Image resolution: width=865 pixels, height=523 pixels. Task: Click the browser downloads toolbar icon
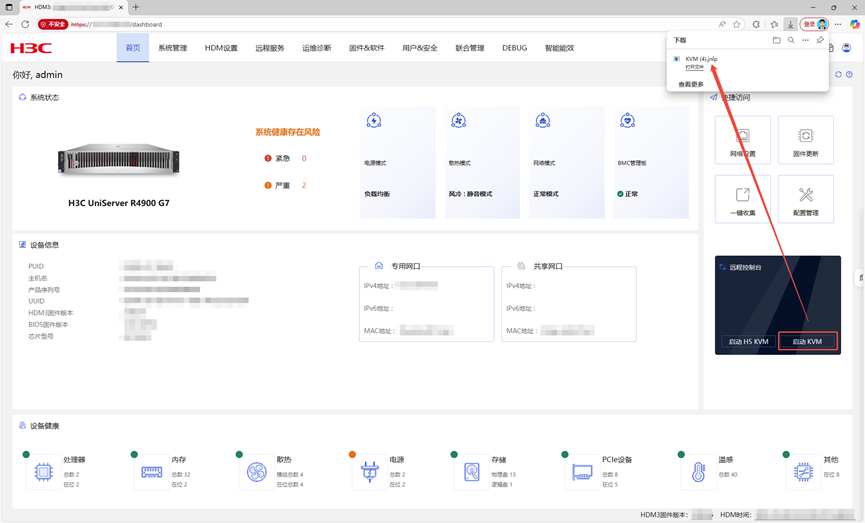pyautogui.click(x=790, y=24)
